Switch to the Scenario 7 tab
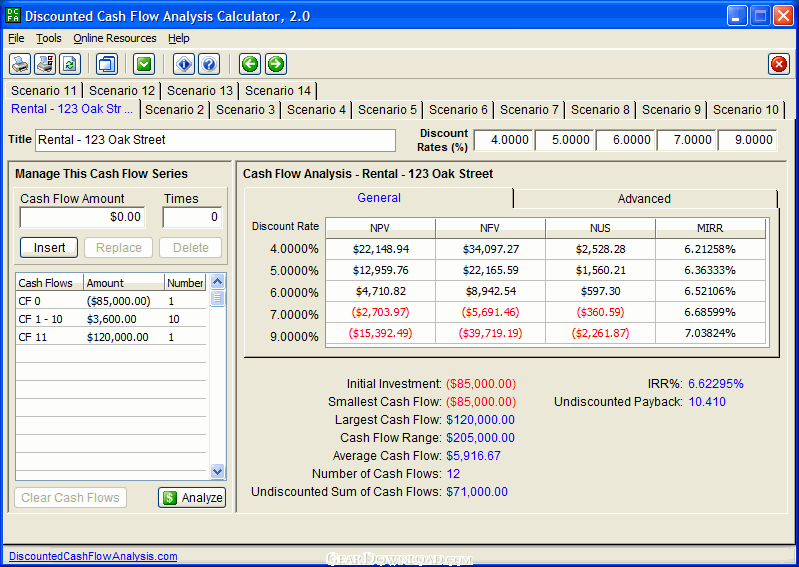This screenshot has height=567, width=799. tap(529, 110)
